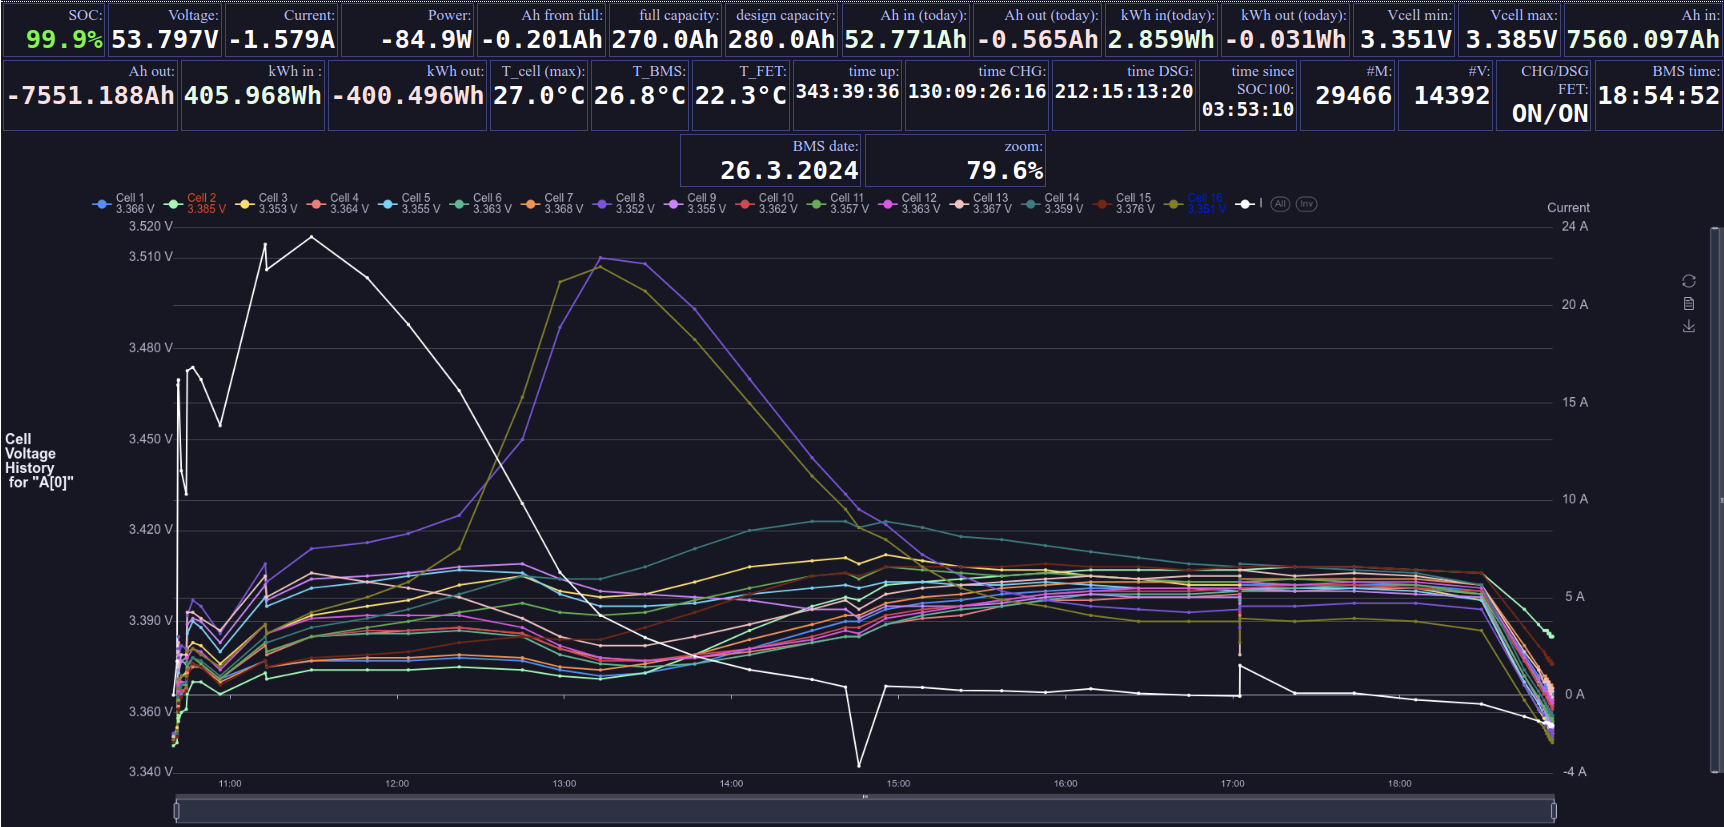
Task: Click the Ah out (today) value -0.565Ah
Action: 1038,39
